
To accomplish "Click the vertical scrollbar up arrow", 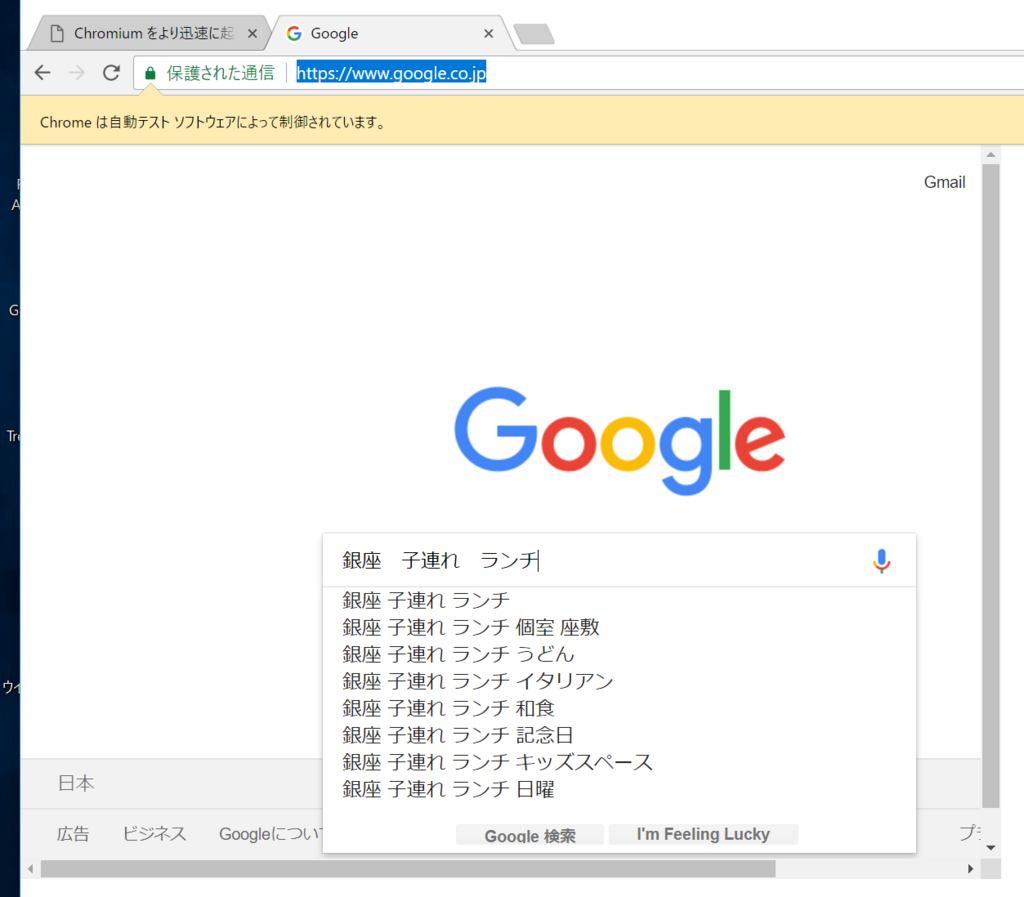I will (x=991, y=155).
